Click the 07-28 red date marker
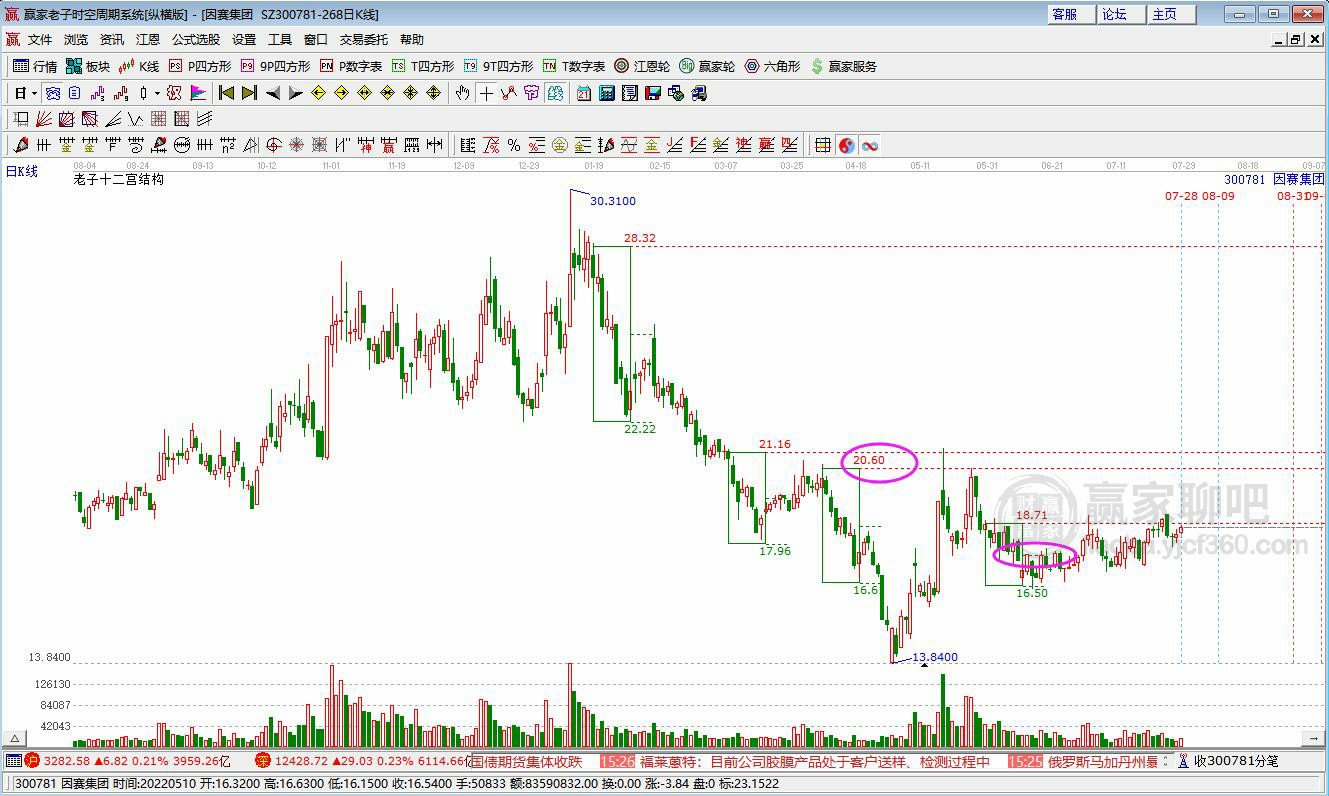The height and width of the screenshot is (796, 1329). click(x=1181, y=196)
